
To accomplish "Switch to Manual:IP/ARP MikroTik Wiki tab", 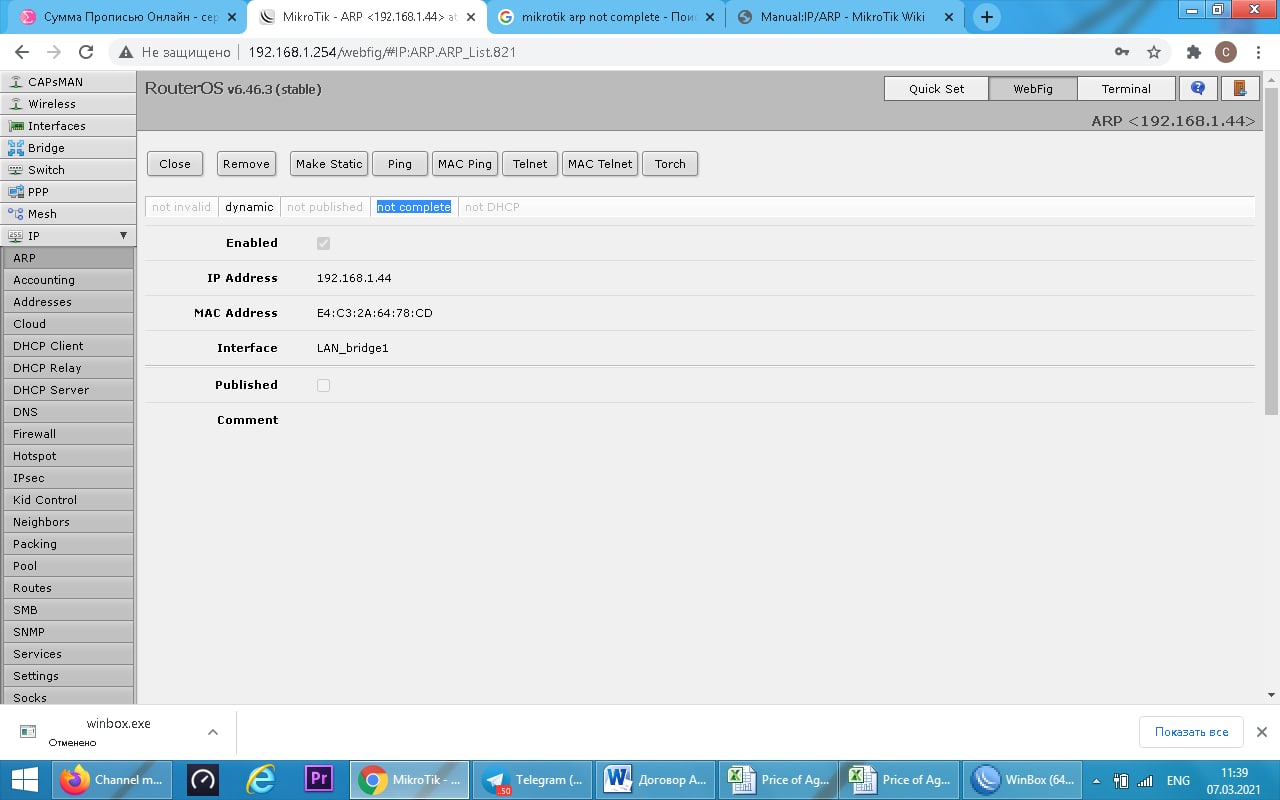I will point(845,17).
